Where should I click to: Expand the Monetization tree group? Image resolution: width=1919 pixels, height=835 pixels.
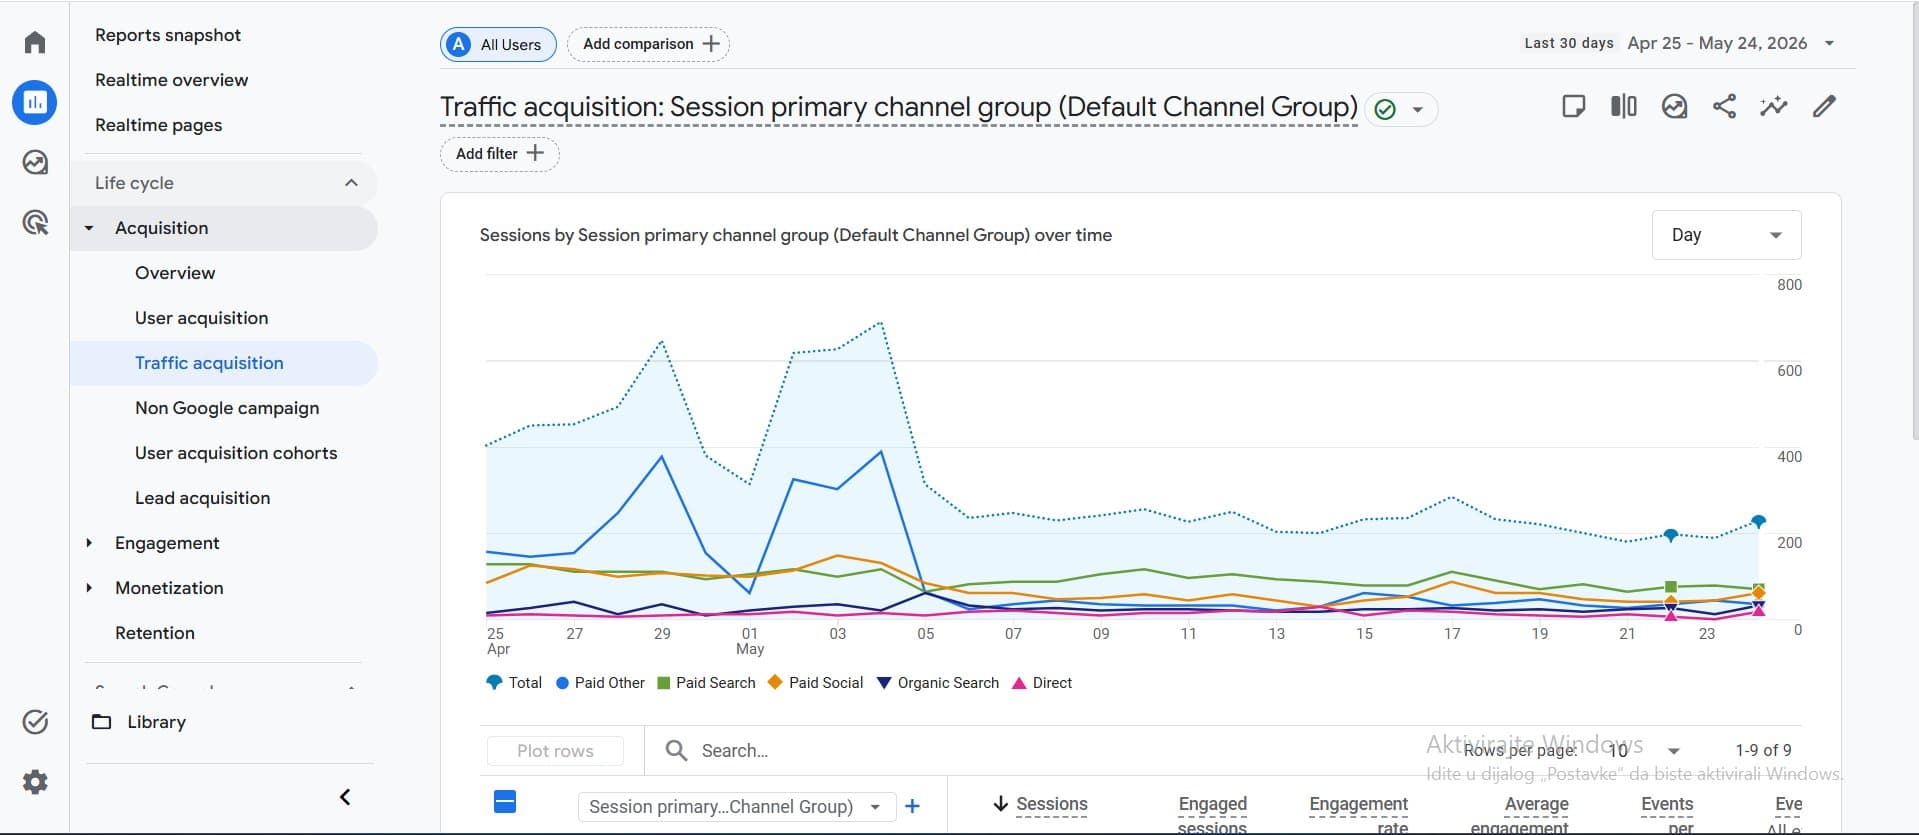pyautogui.click(x=89, y=588)
